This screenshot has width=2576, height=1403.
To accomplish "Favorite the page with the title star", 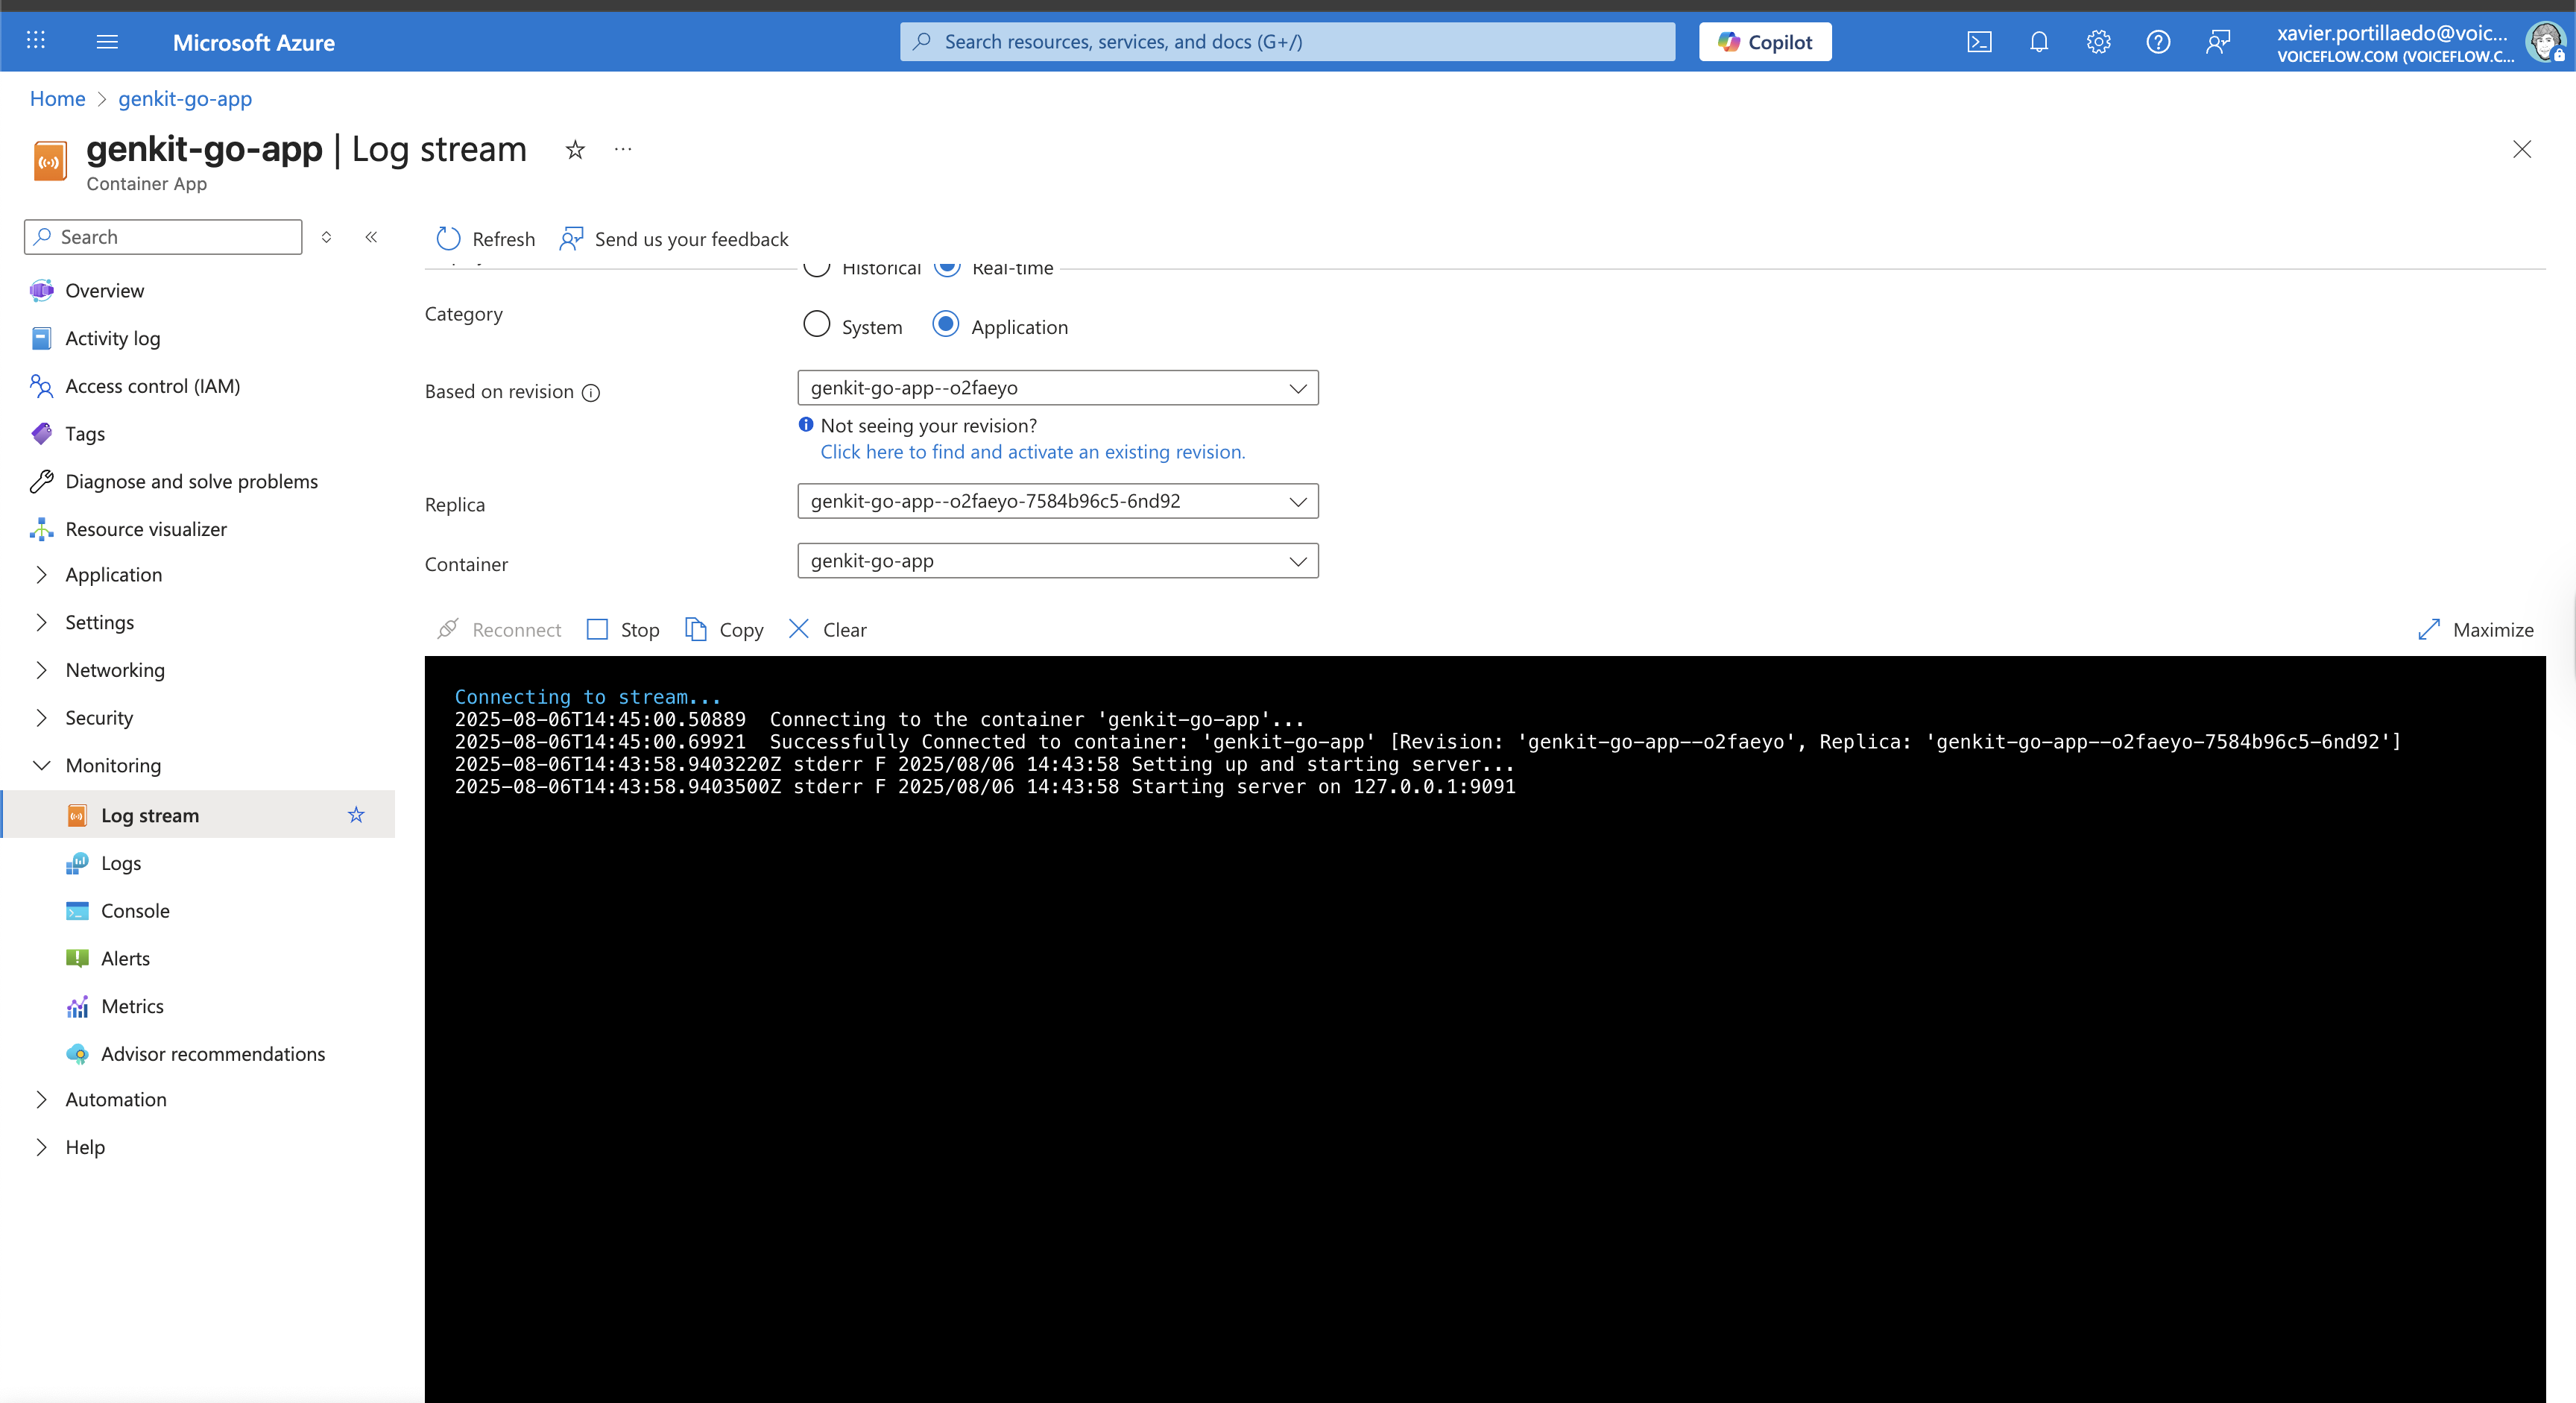I will click(x=575, y=150).
